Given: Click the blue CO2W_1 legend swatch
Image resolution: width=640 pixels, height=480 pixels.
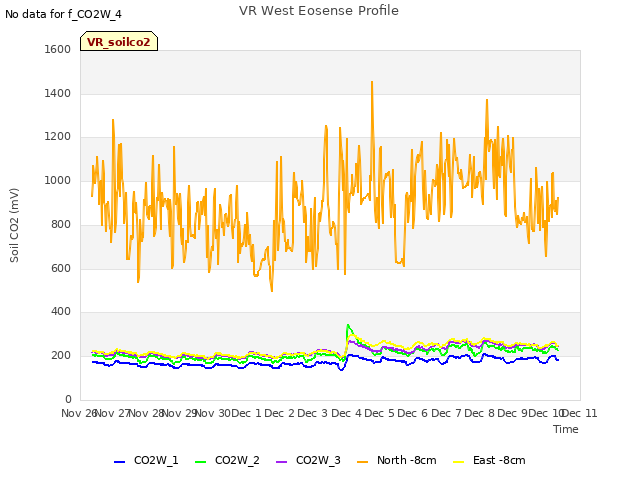Looking at the screenshot, I should click(119, 462).
